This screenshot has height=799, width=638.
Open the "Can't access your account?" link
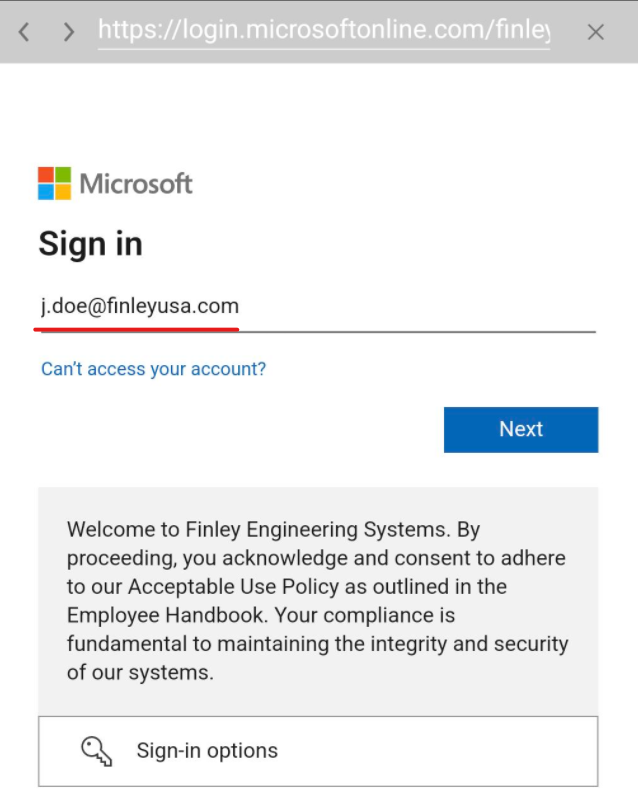[x=153, y=369]
